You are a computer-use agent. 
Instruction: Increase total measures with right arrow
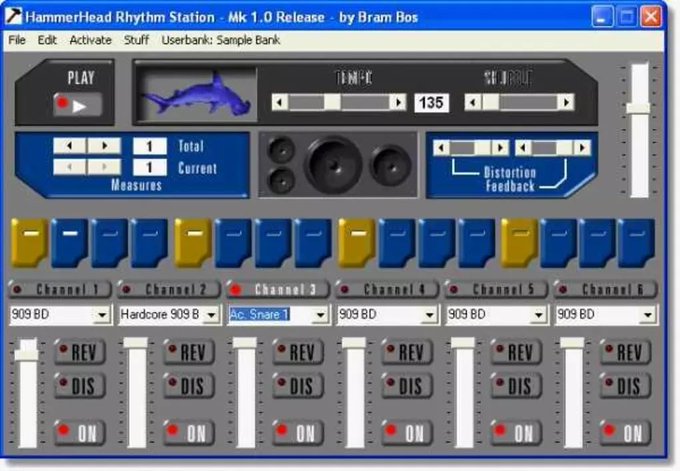point(104,146)
